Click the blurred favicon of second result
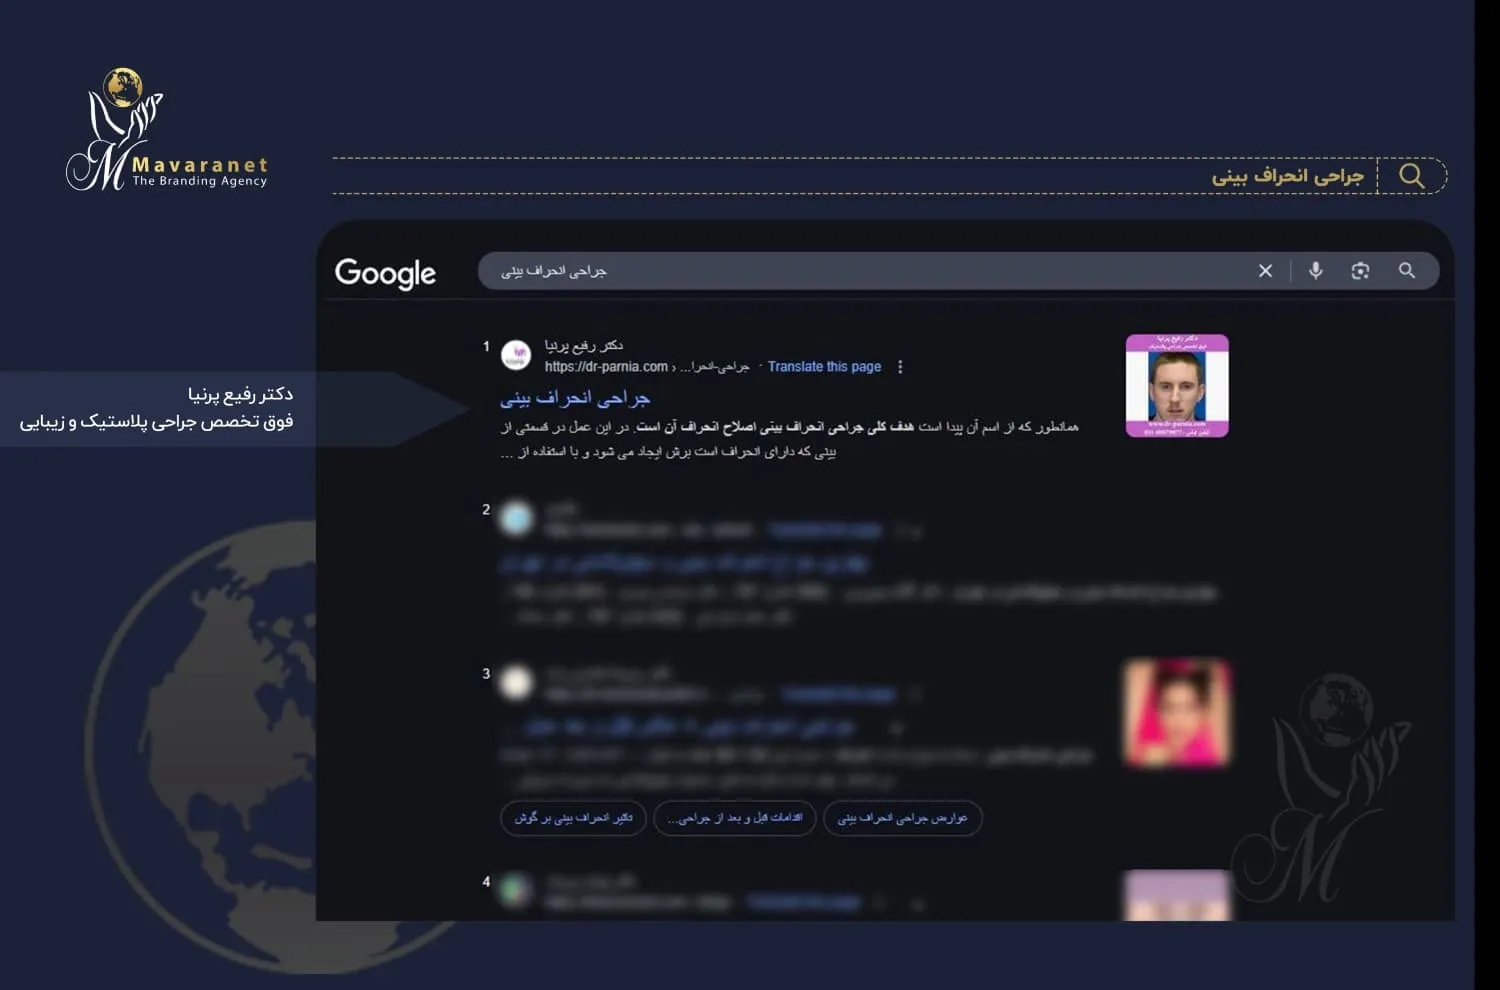The image size is (1500, 990). click(x=516, y=518)
